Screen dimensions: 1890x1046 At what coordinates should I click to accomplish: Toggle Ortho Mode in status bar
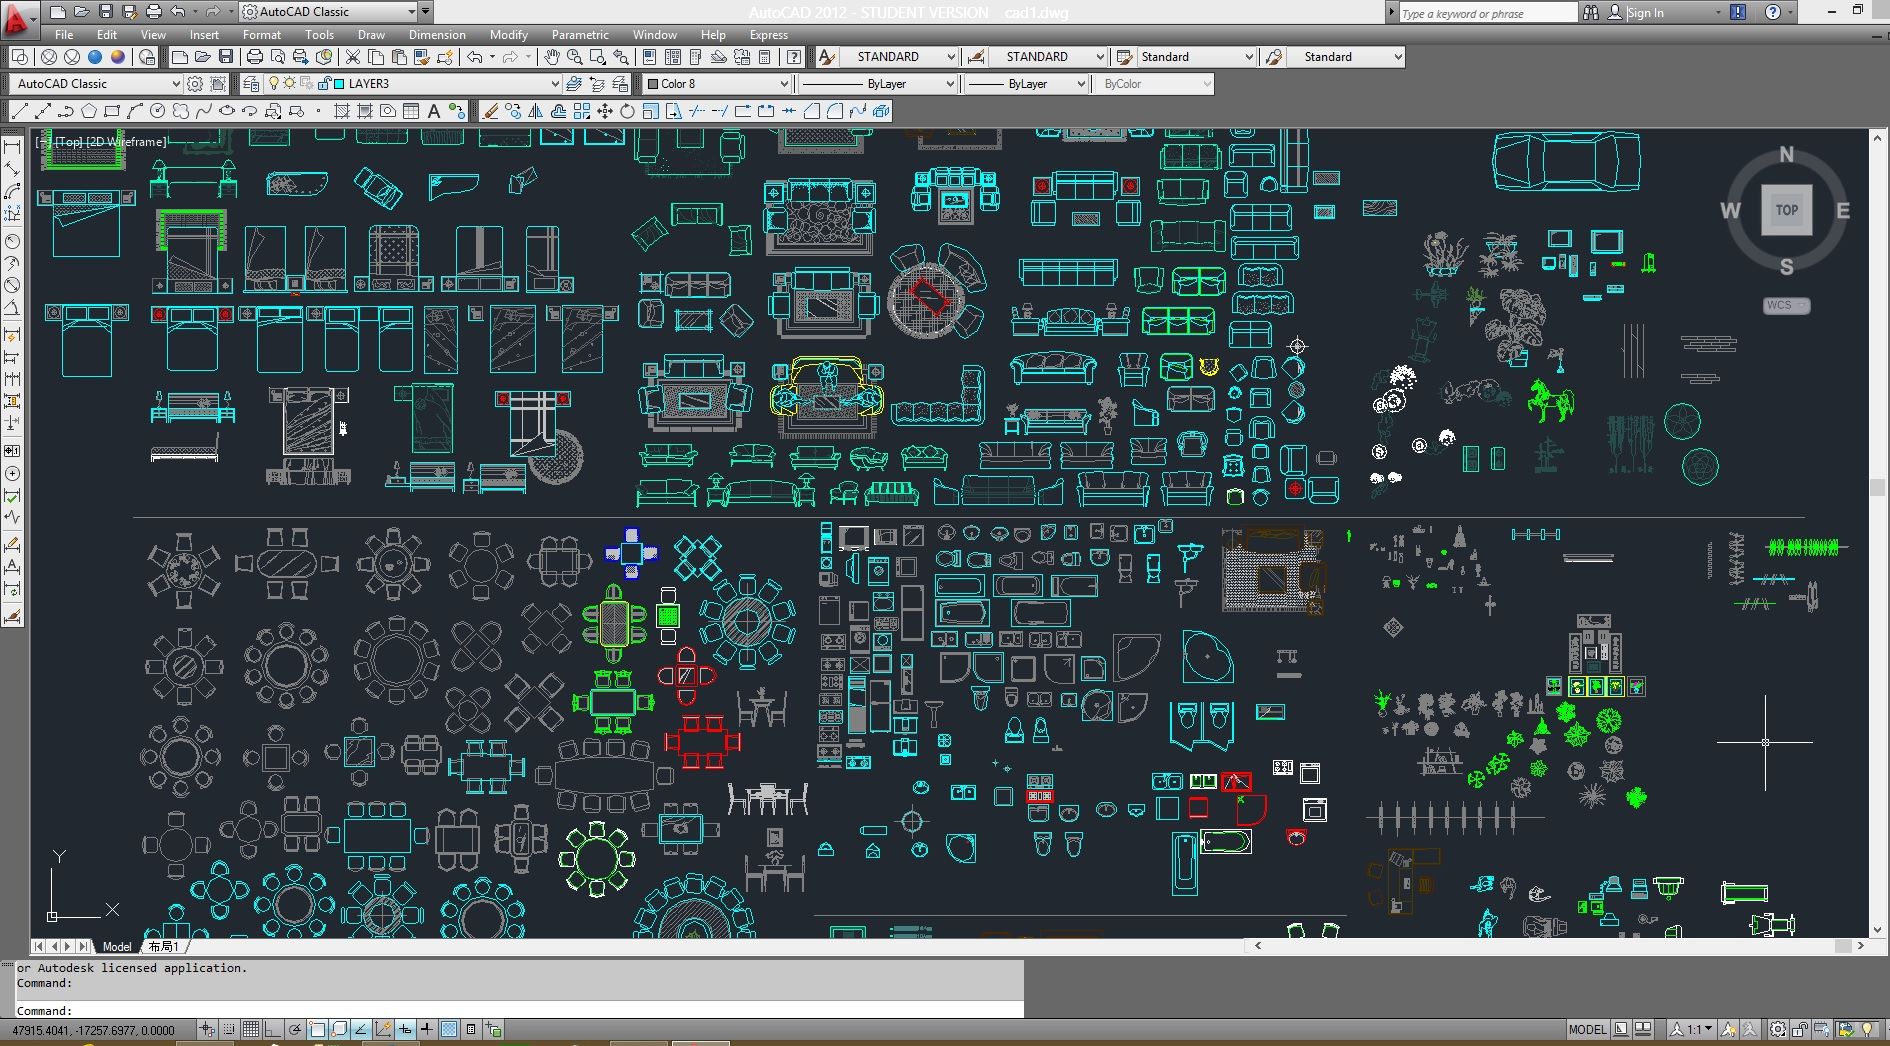pos(273,1029)
